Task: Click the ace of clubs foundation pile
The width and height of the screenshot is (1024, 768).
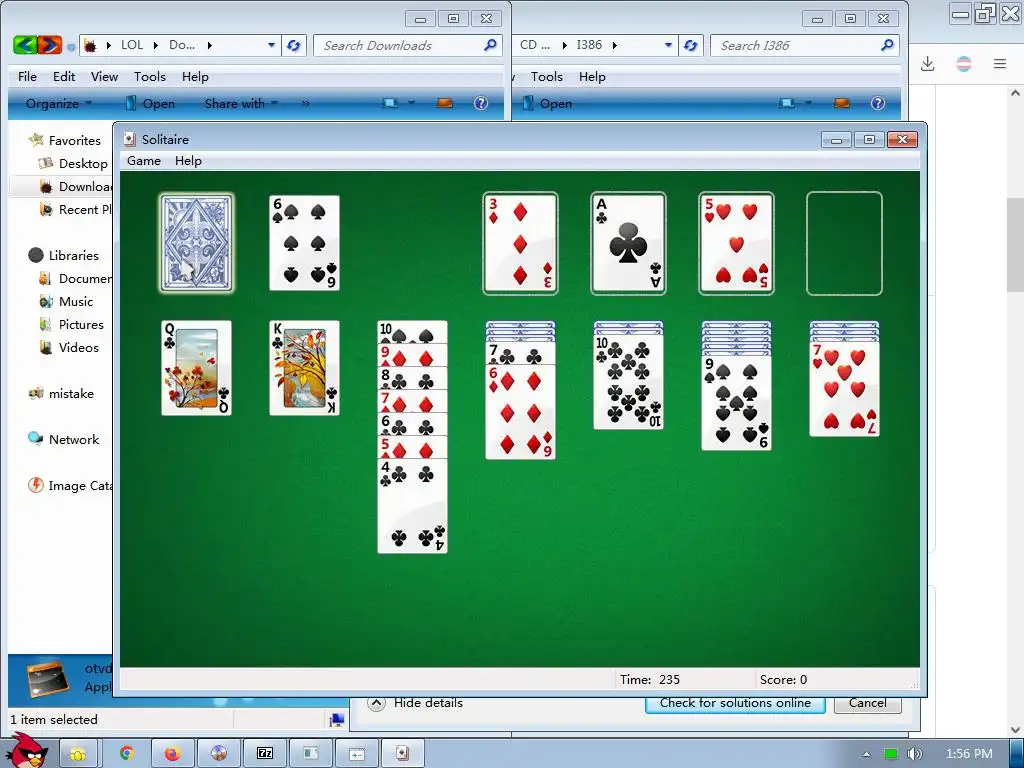Action: (628, 243)
